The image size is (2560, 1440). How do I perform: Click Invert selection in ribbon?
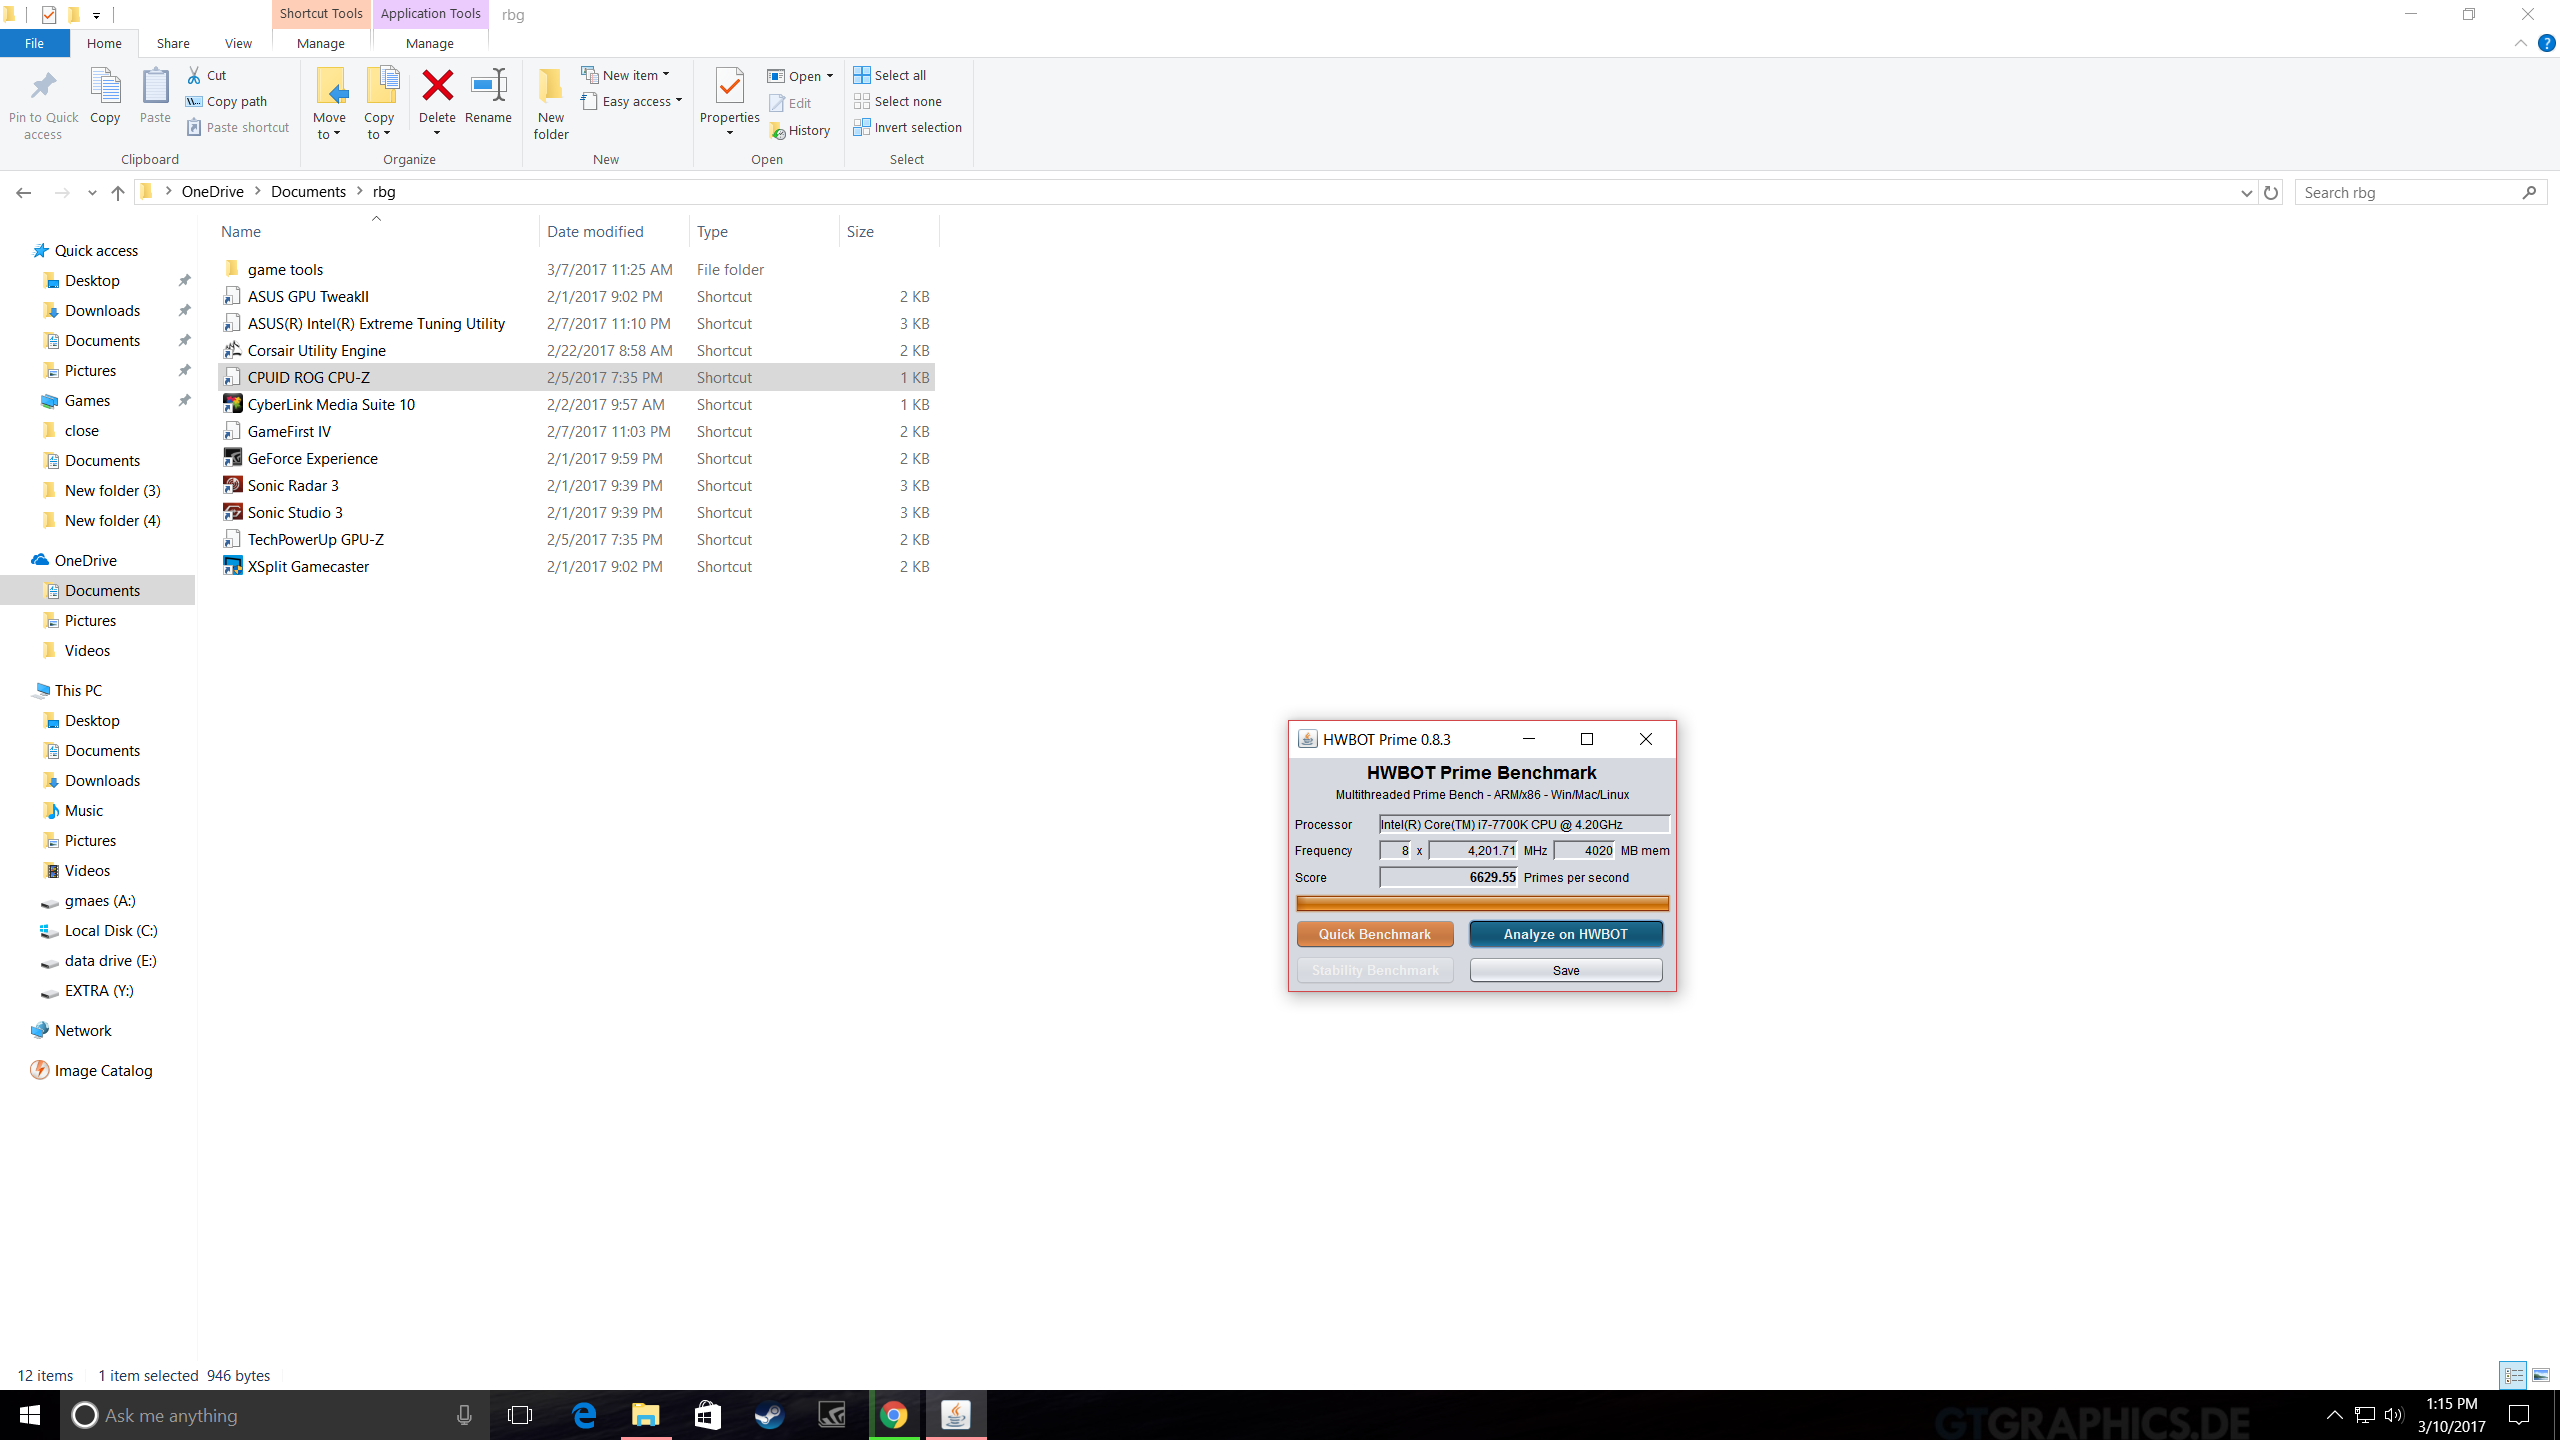[x=907, y=127]
